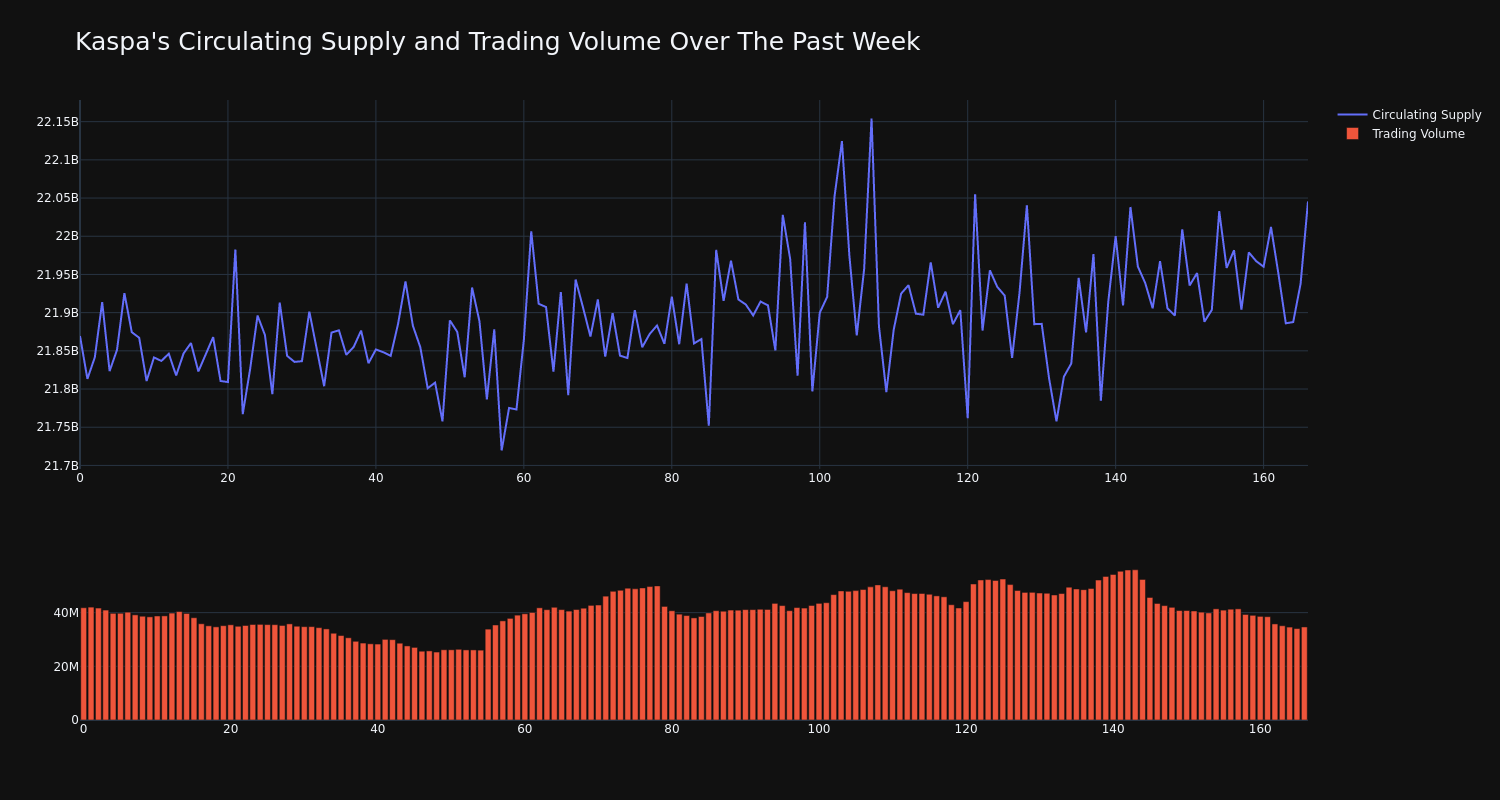
Task: Click the 80 tick on volume chart x-axis
Action: click(672, 729)
